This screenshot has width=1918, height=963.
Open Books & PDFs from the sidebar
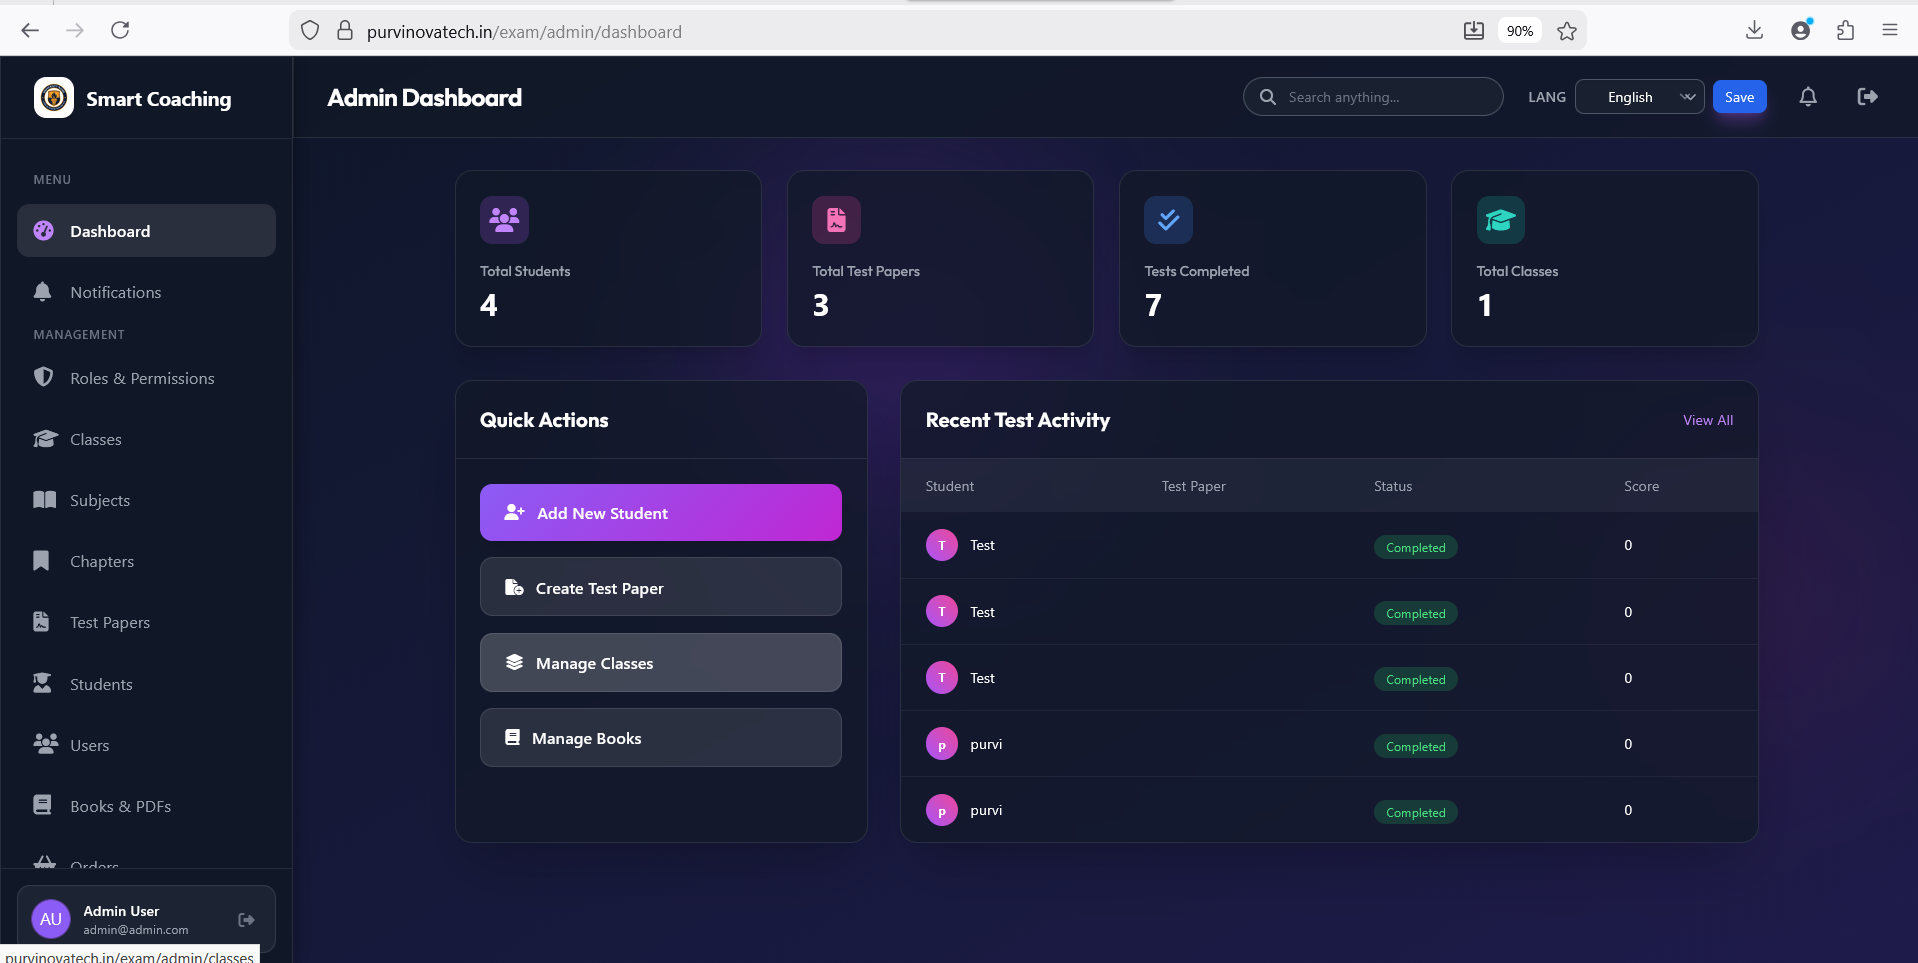pyautogui.click(x=120, y=805)
